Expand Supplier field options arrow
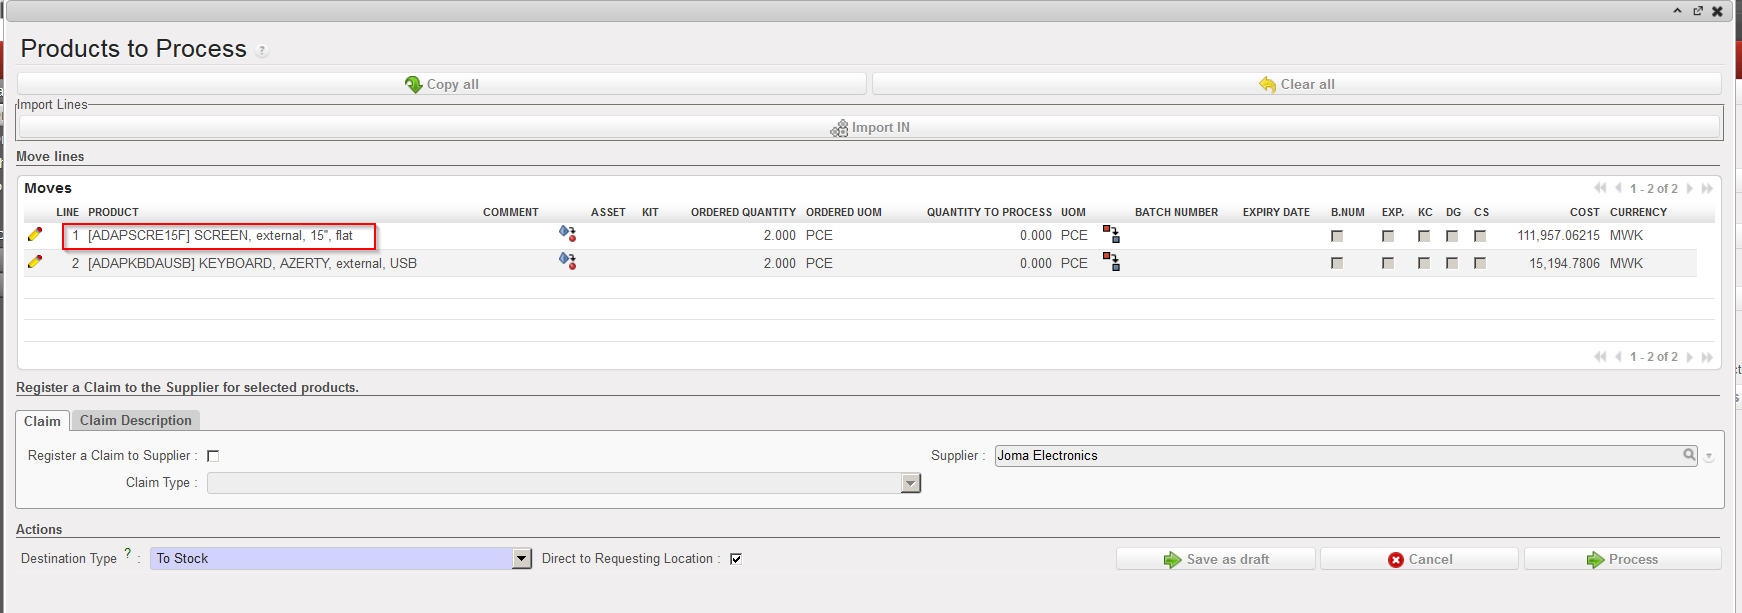The width and height of the screenshot is (1742, 613). pos(1709,456)
